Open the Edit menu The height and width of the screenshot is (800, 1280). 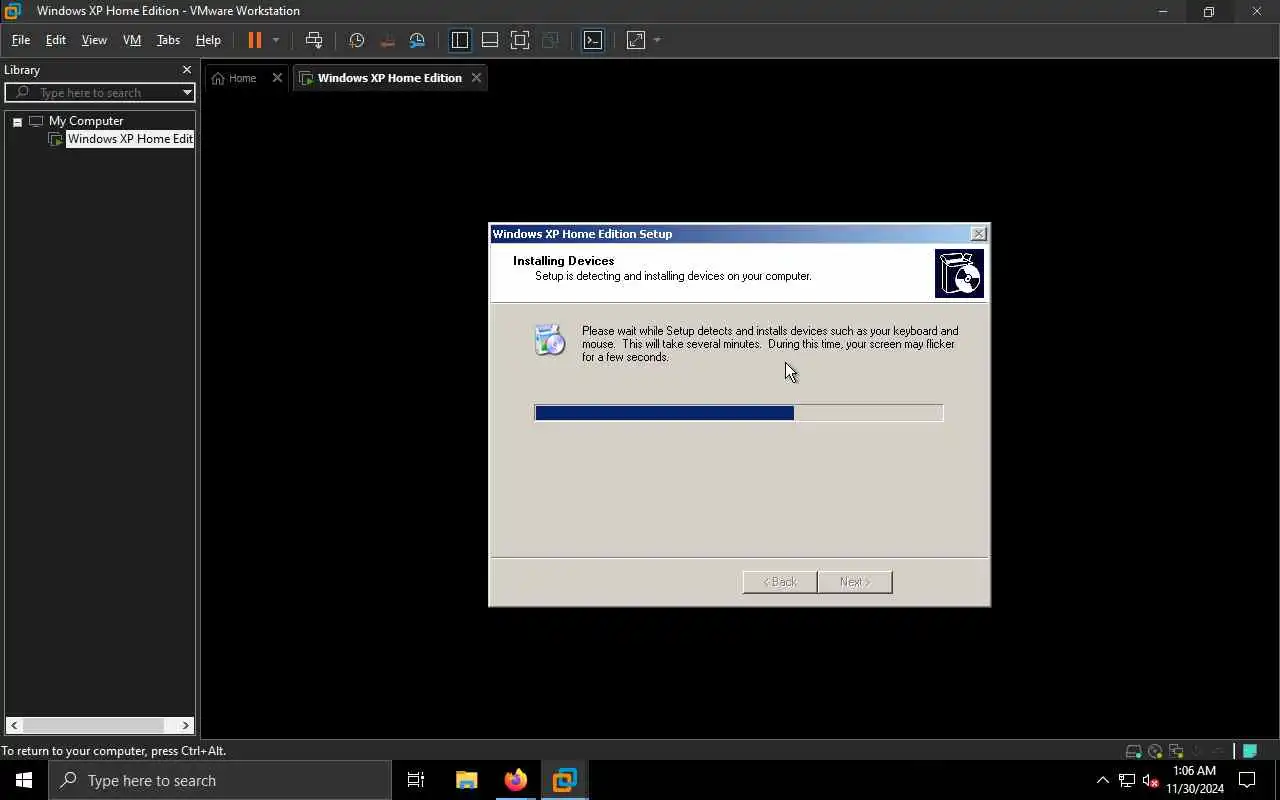(x=56, y=40)
